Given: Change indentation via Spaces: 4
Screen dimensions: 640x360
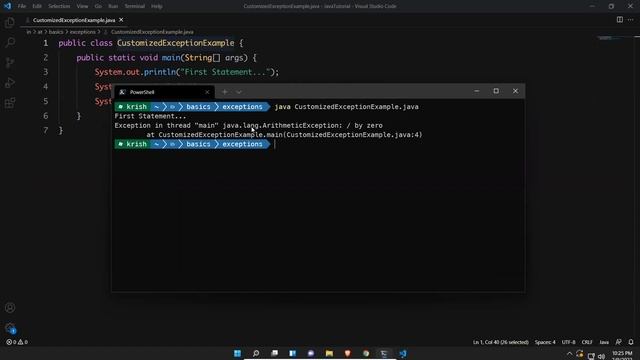Looking at the screenshot, I should pos(545,342).
